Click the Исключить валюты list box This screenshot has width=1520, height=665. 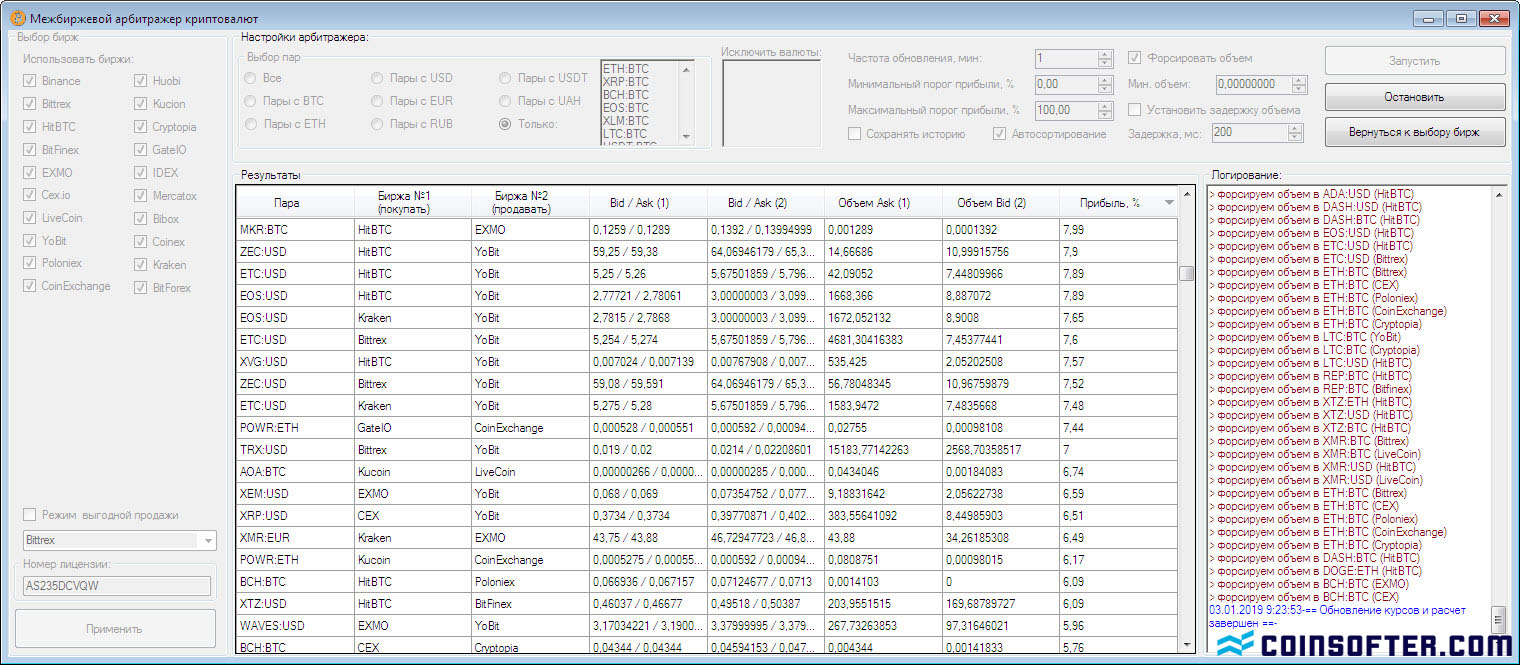tap(771, 103)
